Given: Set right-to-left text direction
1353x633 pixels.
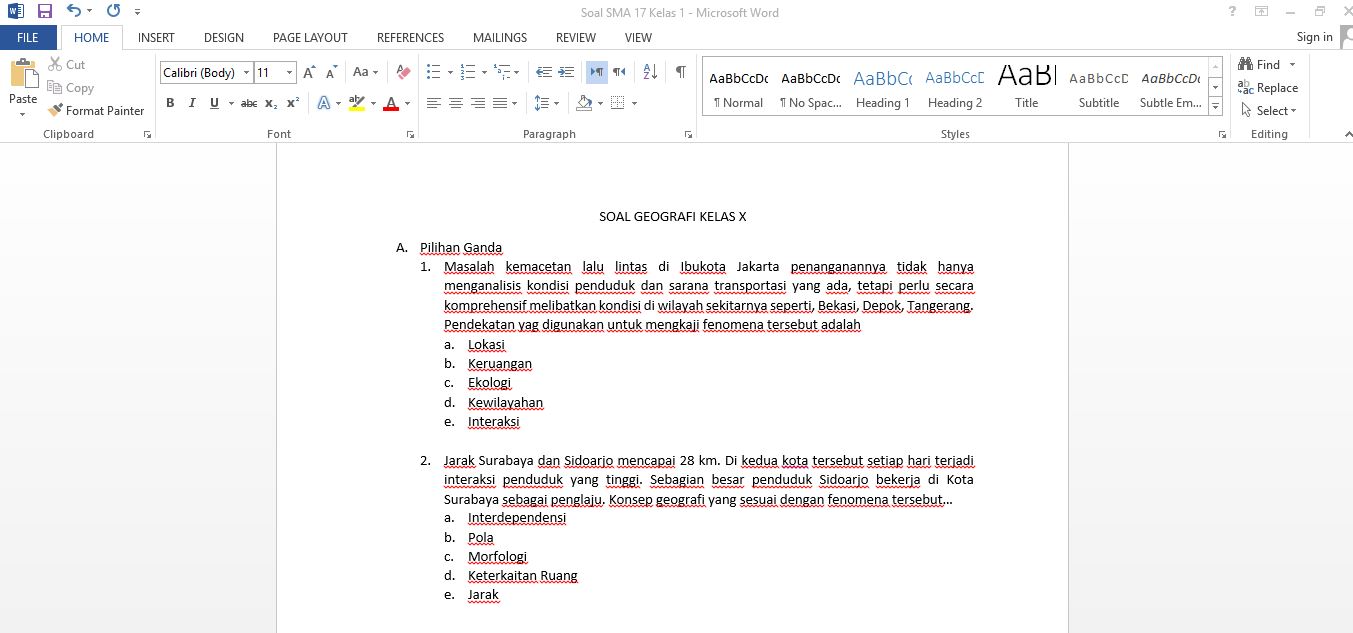Looking at the screenshot, I should tap(619, 73).
